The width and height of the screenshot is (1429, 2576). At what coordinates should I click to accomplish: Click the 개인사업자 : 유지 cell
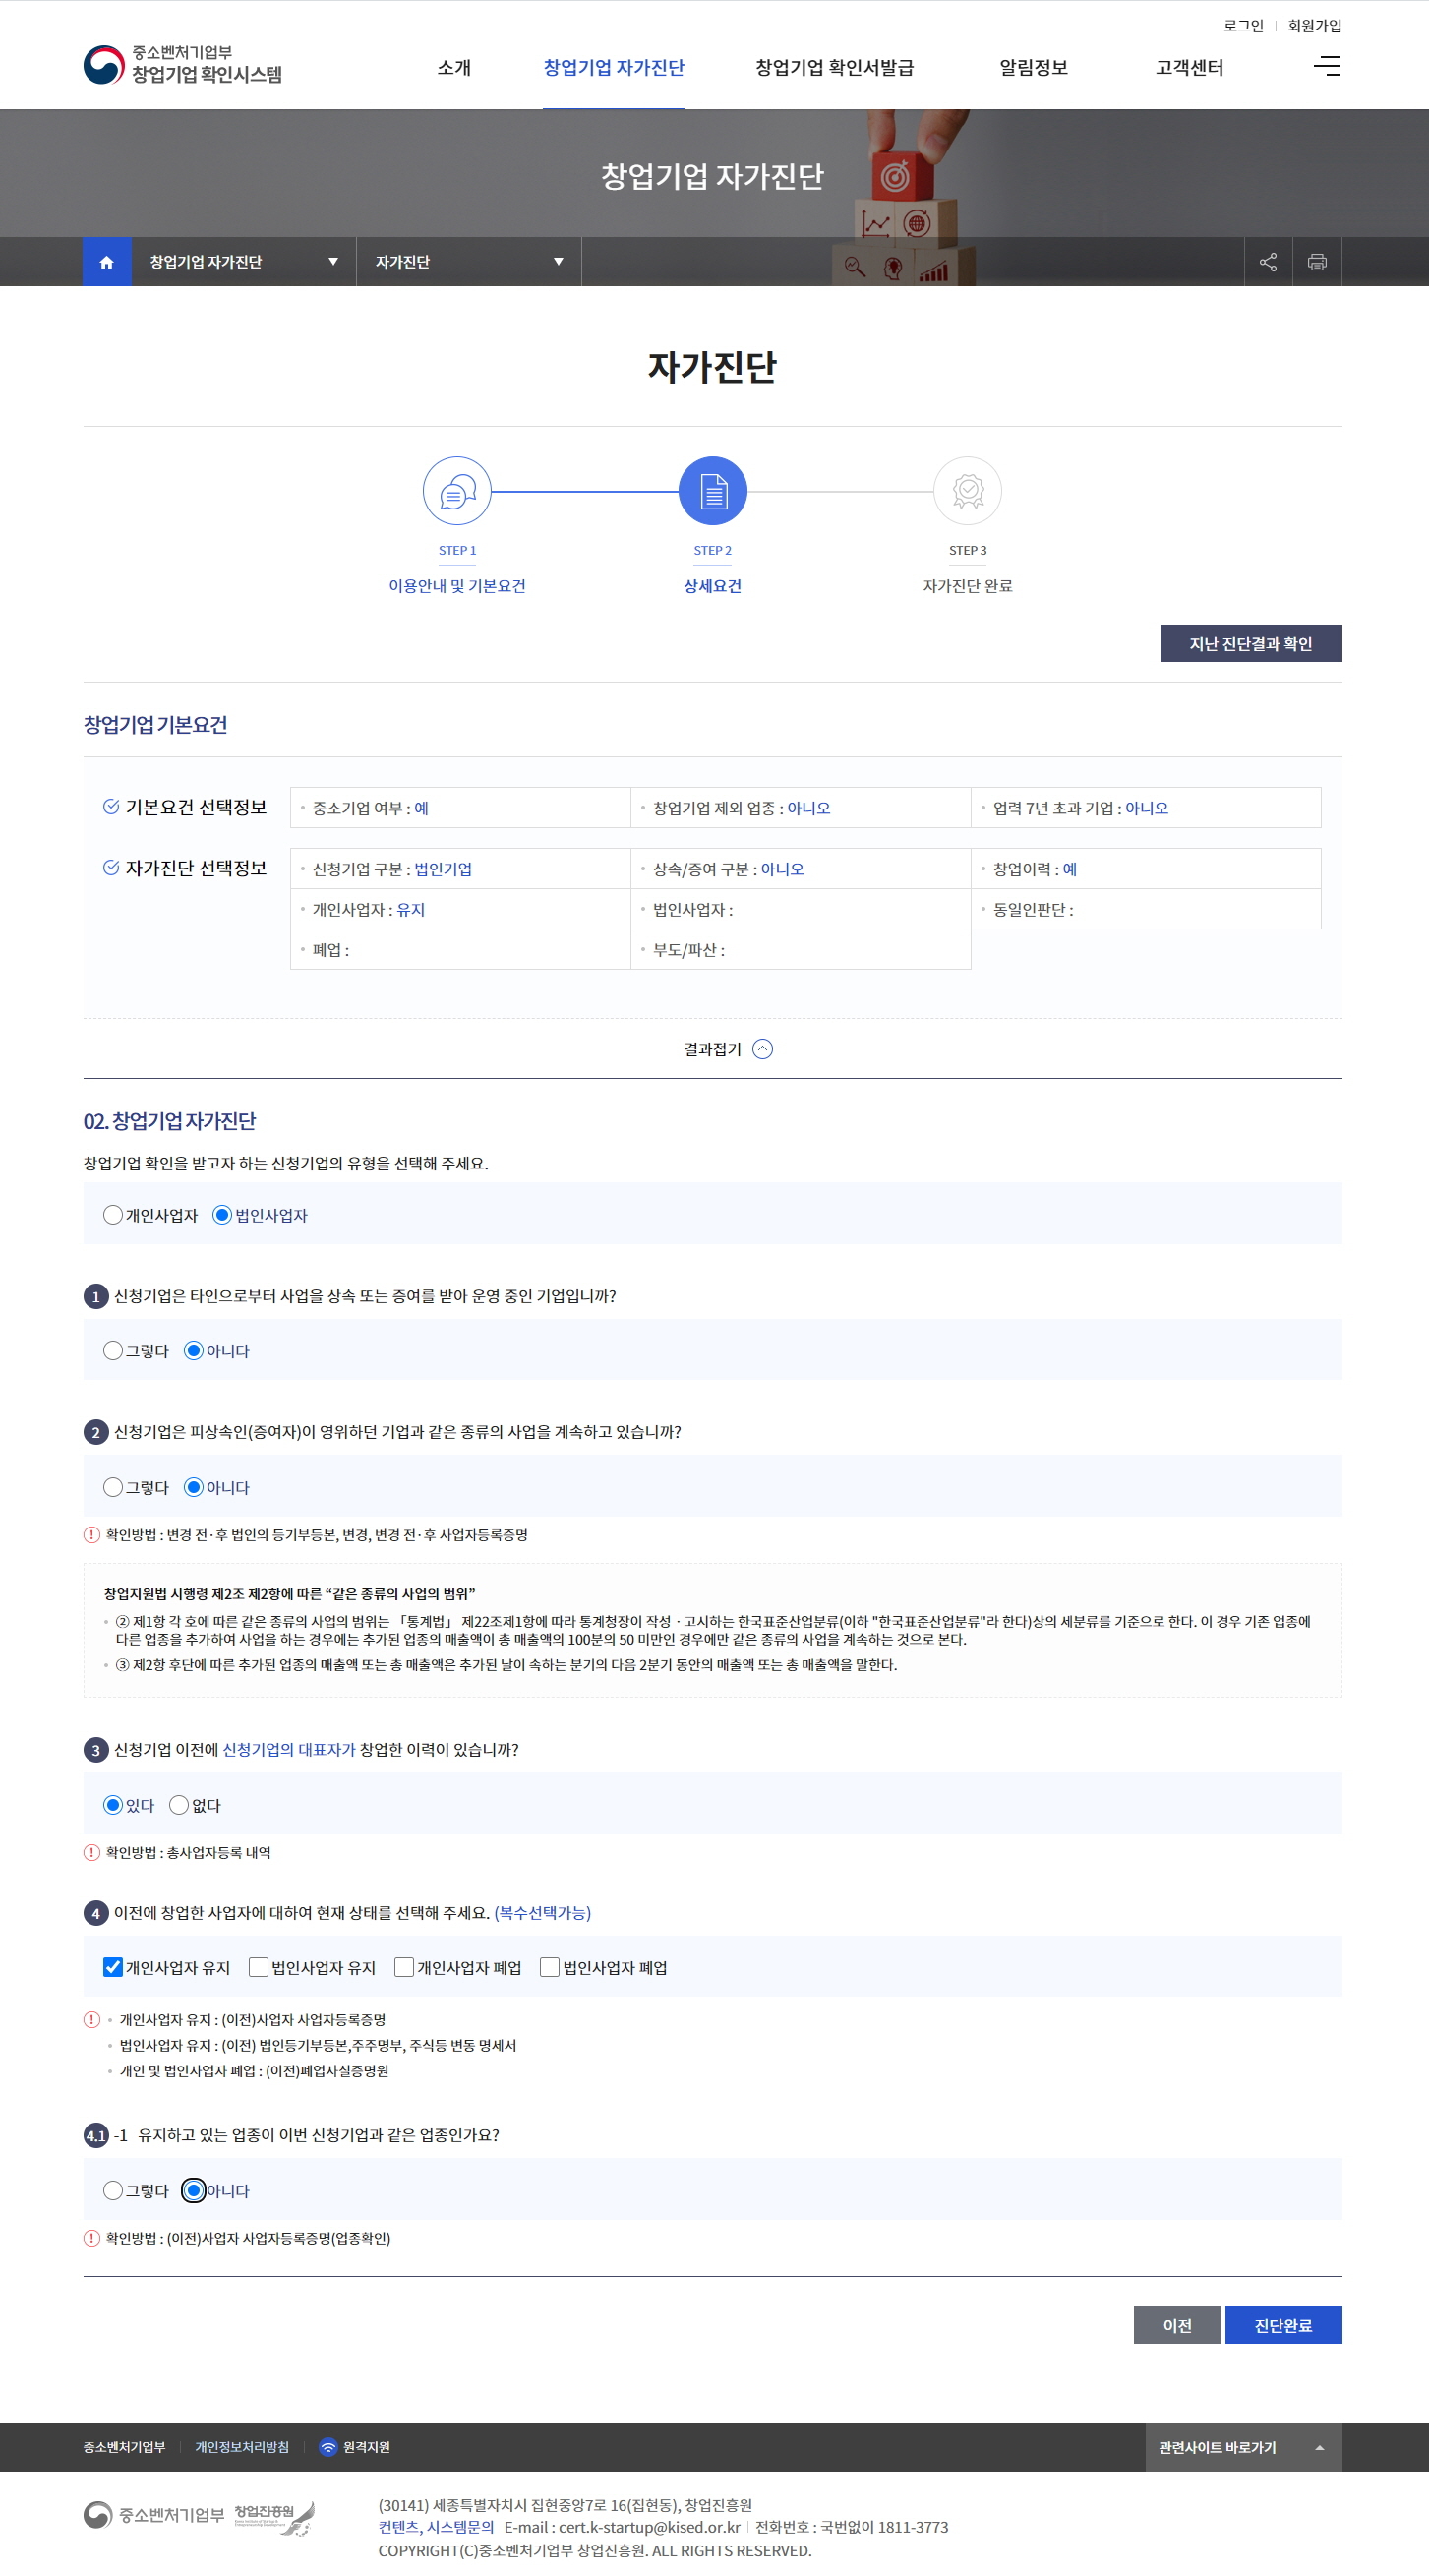pyautogui.click(x=460, y=909)
